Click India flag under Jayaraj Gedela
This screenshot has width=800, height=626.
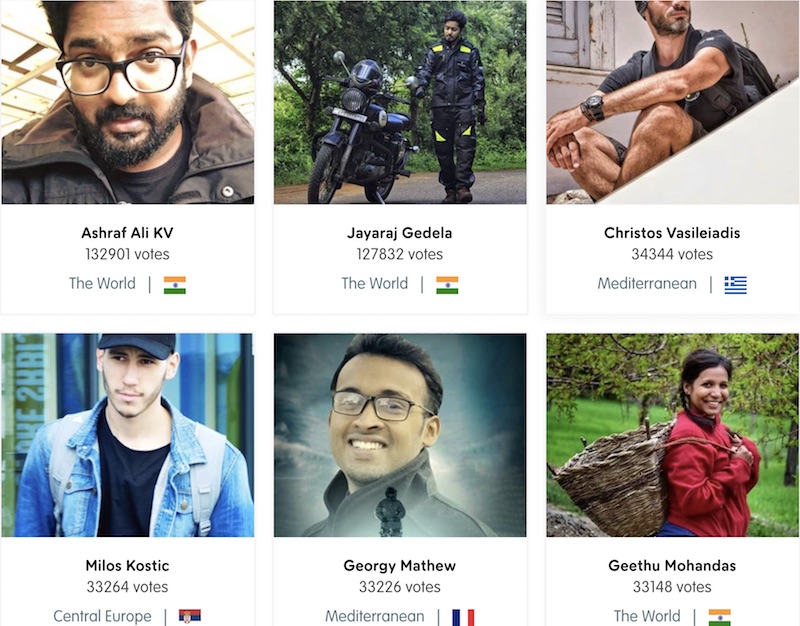pos(447,285)
